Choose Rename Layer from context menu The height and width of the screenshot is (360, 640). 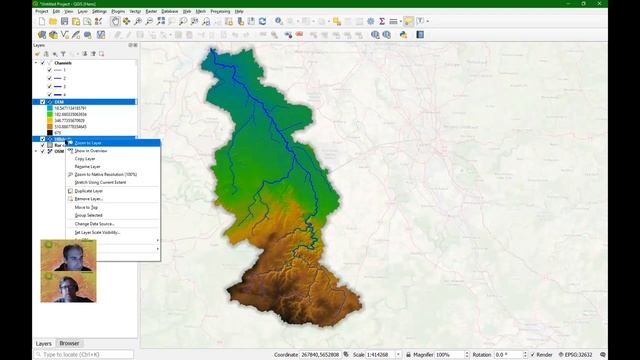tap(113, 167)
